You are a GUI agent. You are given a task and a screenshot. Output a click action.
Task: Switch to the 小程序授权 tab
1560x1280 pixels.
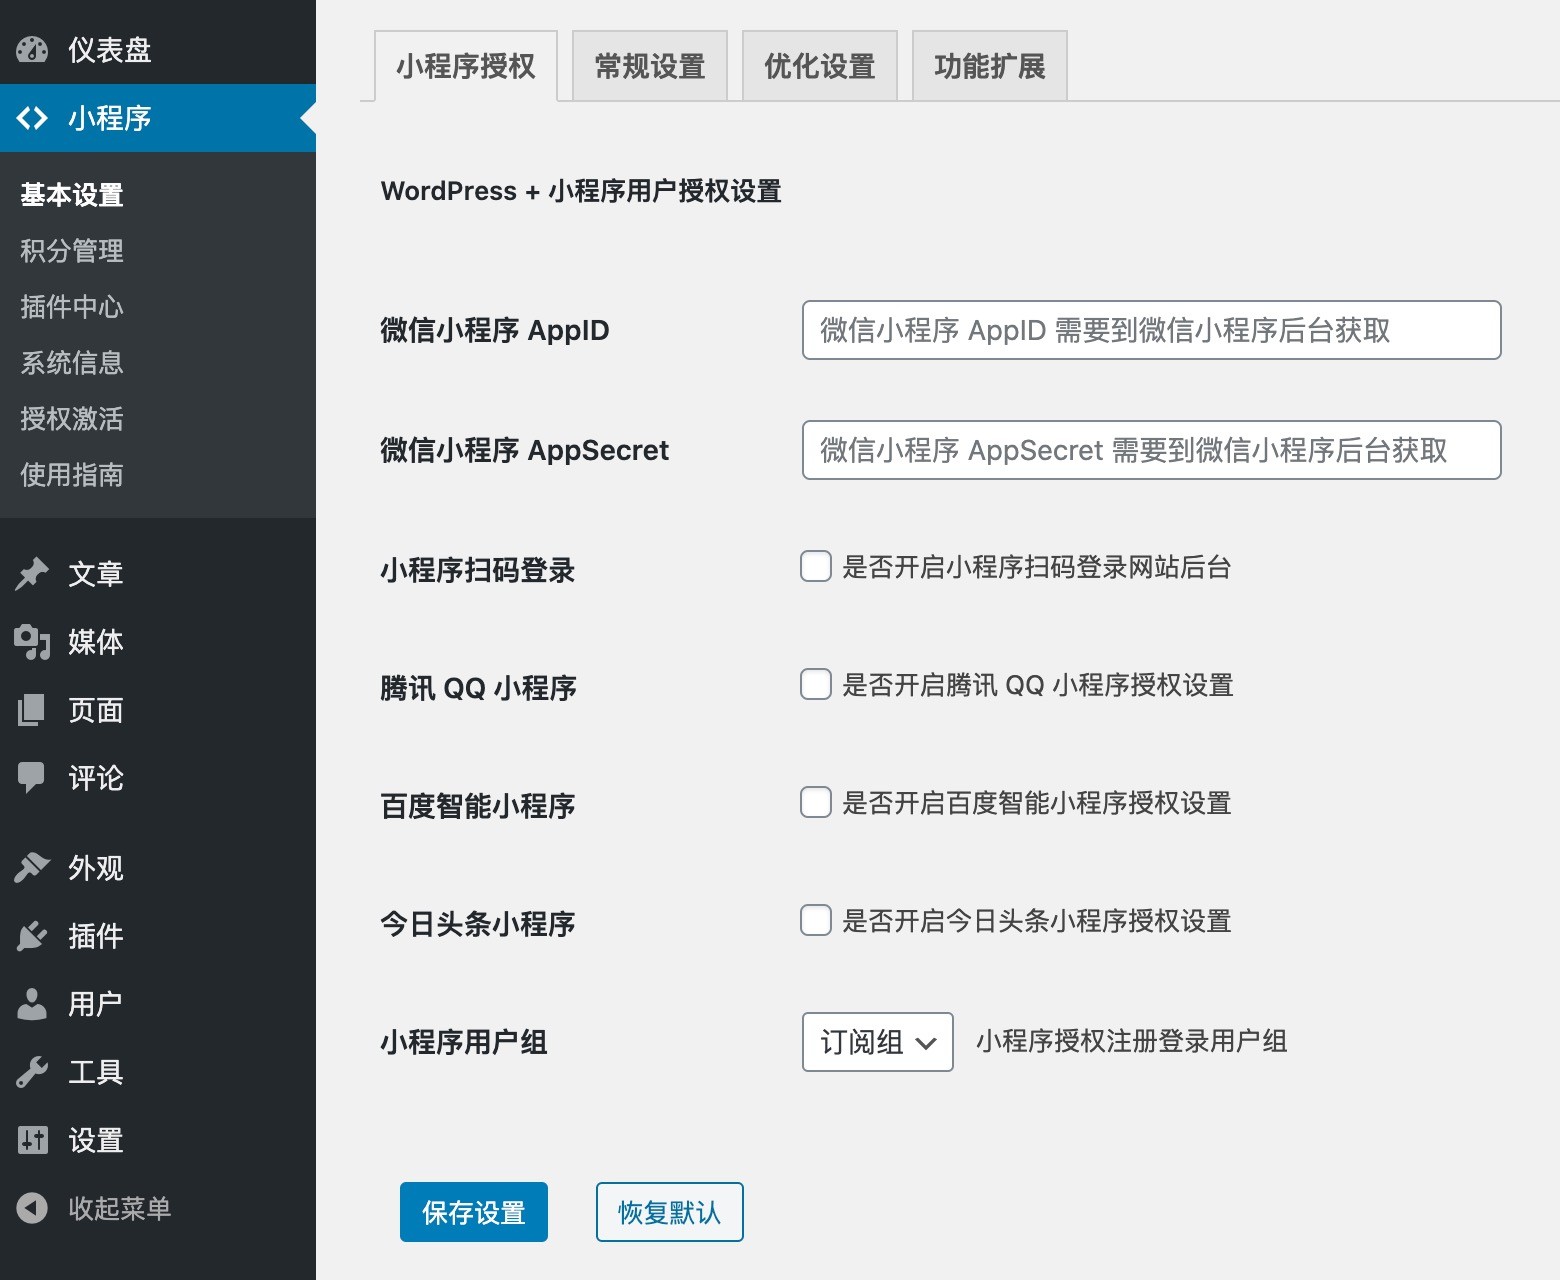[x=466, y=66]
